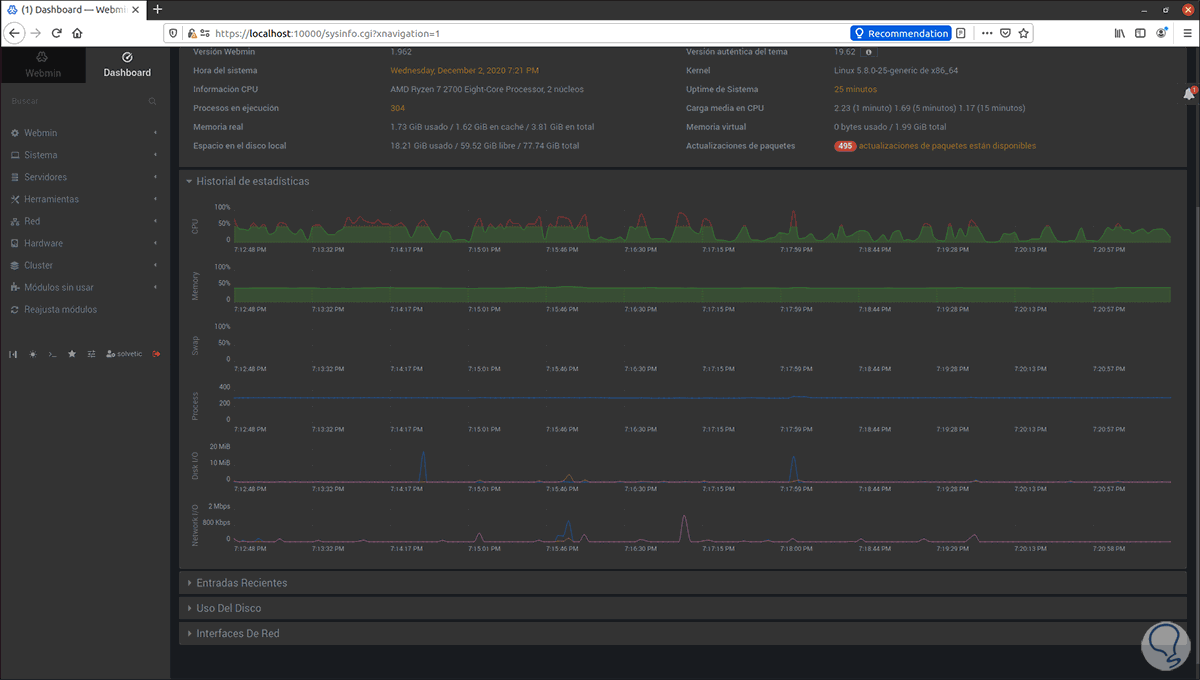
Task: Bookmark this page with star icon
Action: [1023, 33]
